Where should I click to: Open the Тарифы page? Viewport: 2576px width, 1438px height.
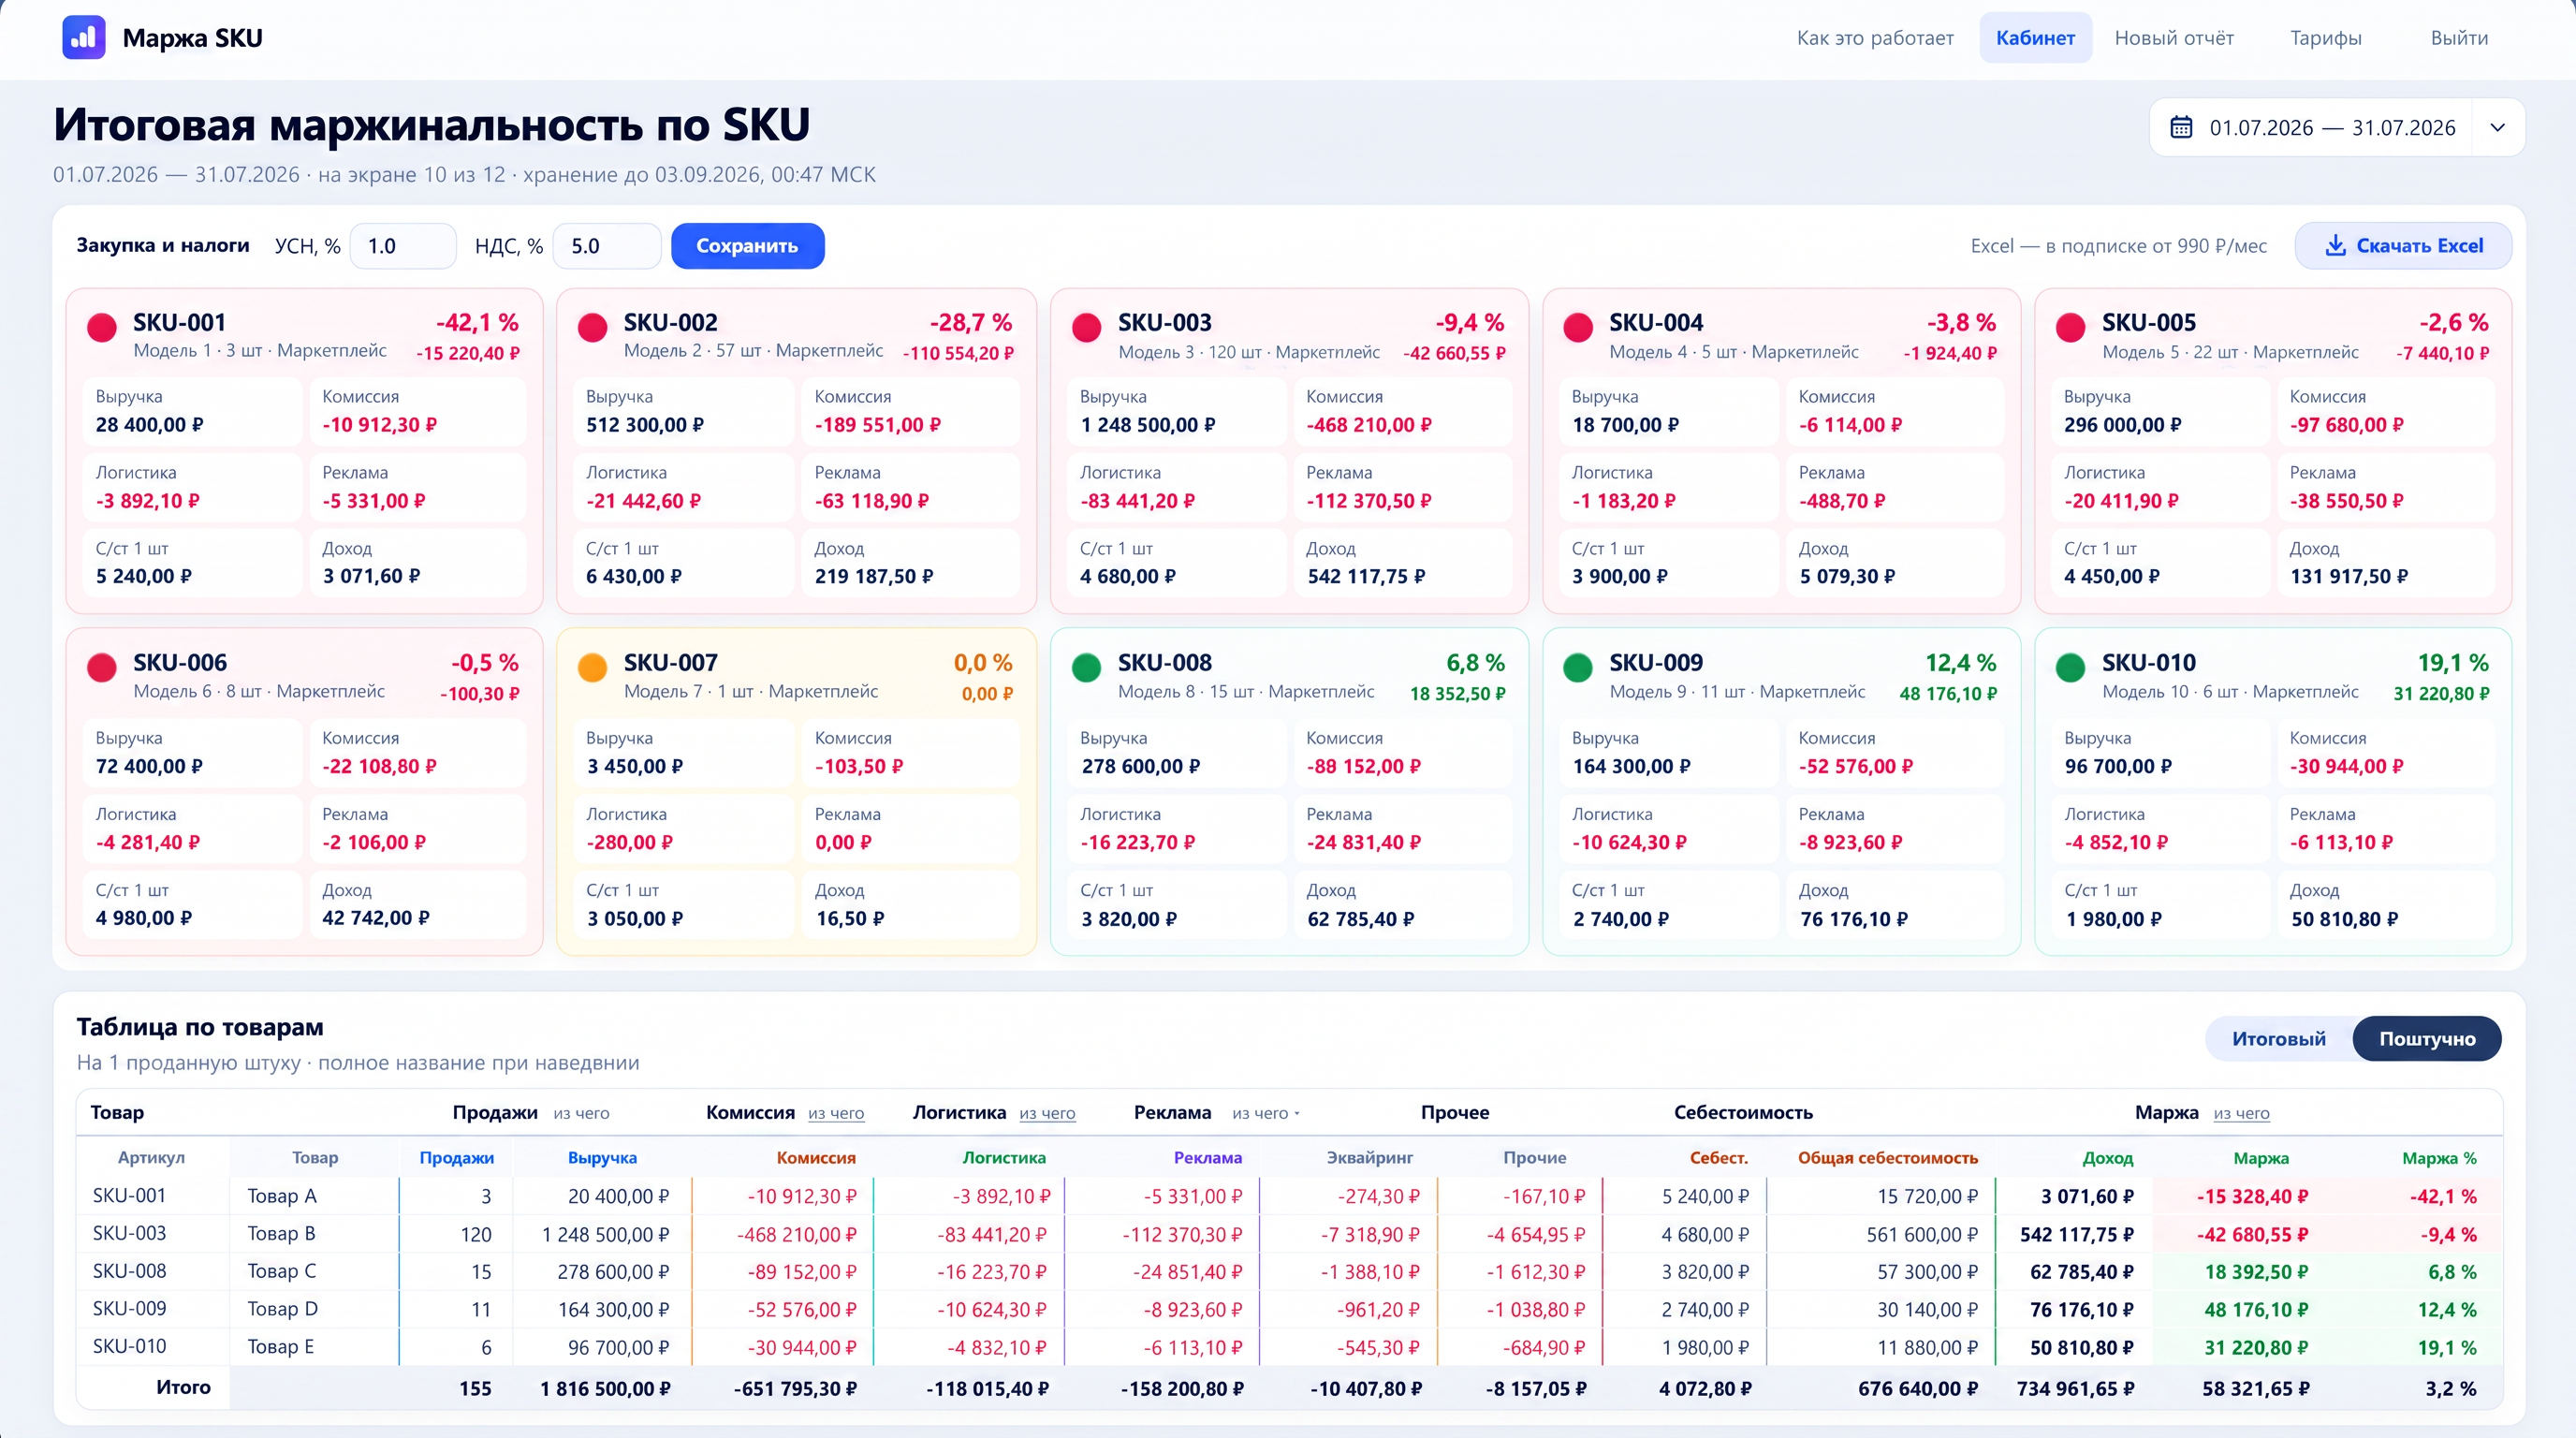click(2326, 38)
